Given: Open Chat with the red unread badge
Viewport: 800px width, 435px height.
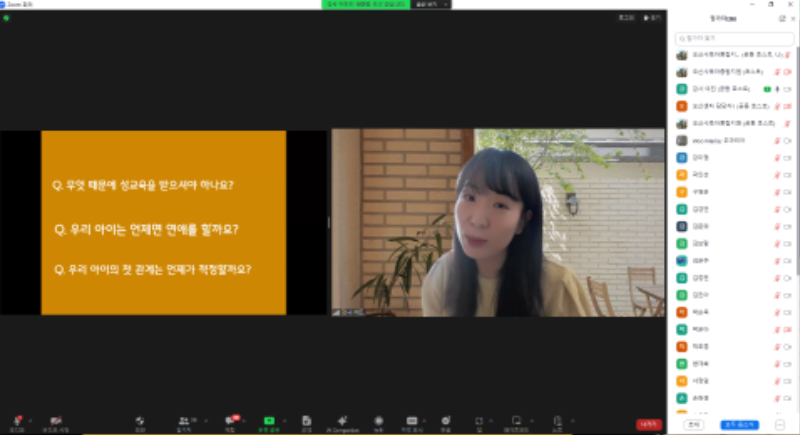Looking at the screenshot, I should tap(231, 421).
